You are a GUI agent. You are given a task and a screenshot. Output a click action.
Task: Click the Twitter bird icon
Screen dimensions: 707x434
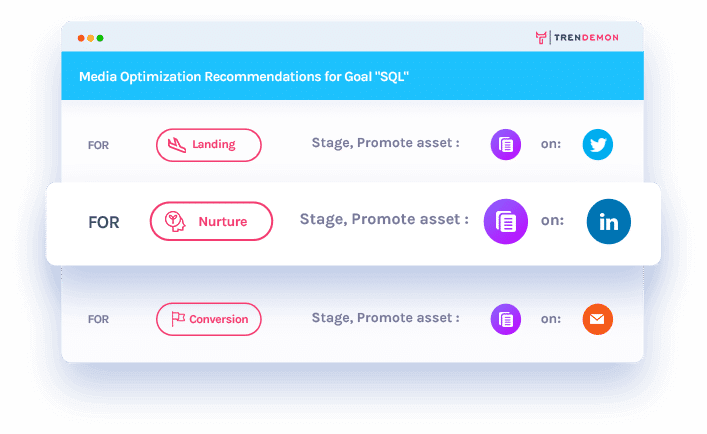click(x=598, y=145)
